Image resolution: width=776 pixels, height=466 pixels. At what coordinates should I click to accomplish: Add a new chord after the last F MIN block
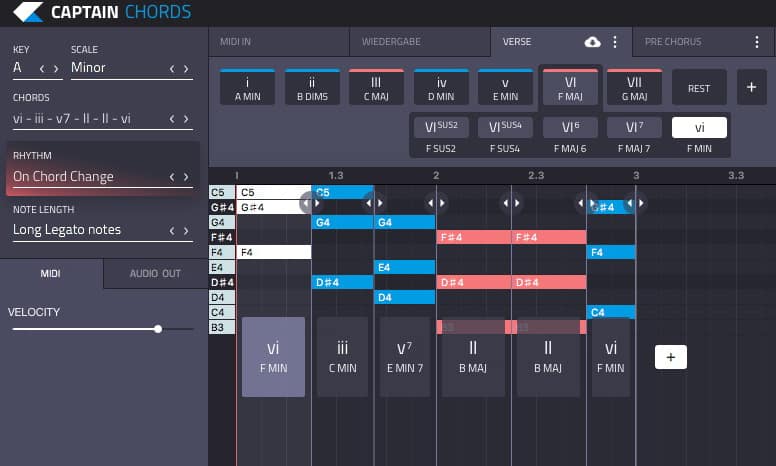[x=670, y=357]
